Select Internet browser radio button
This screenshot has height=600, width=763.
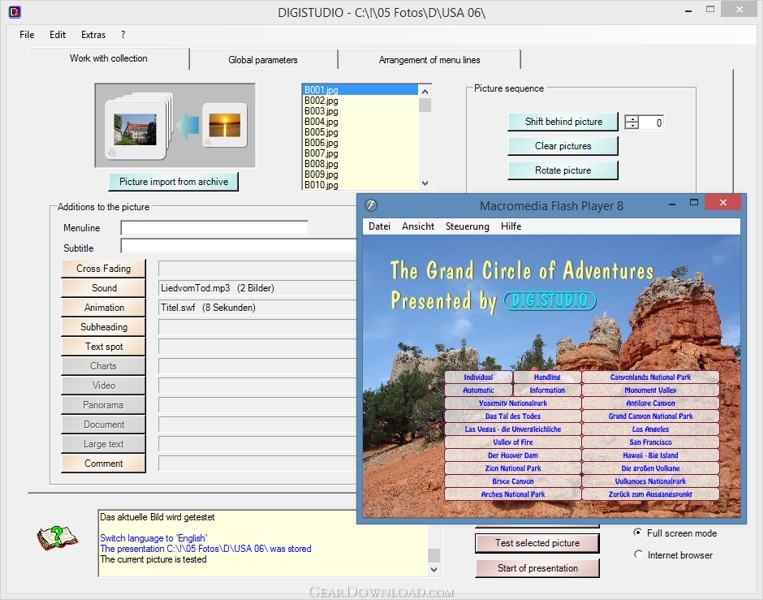pos(637,555)
